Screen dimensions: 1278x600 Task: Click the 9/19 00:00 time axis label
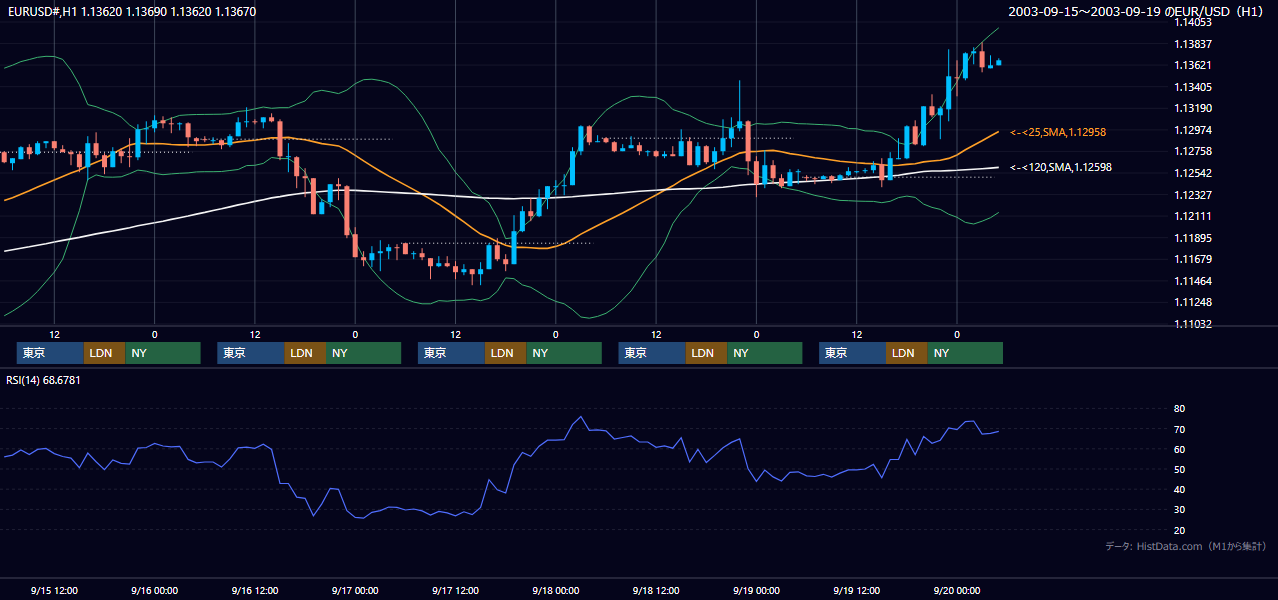[x=756, y=590]
